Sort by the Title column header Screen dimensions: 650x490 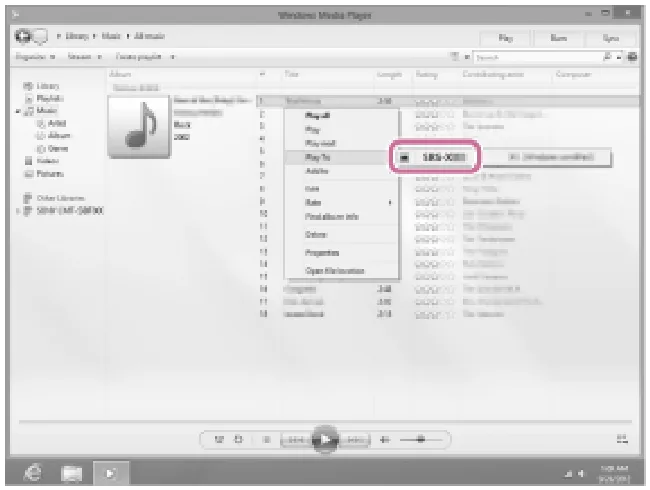(x=291, y=75)
